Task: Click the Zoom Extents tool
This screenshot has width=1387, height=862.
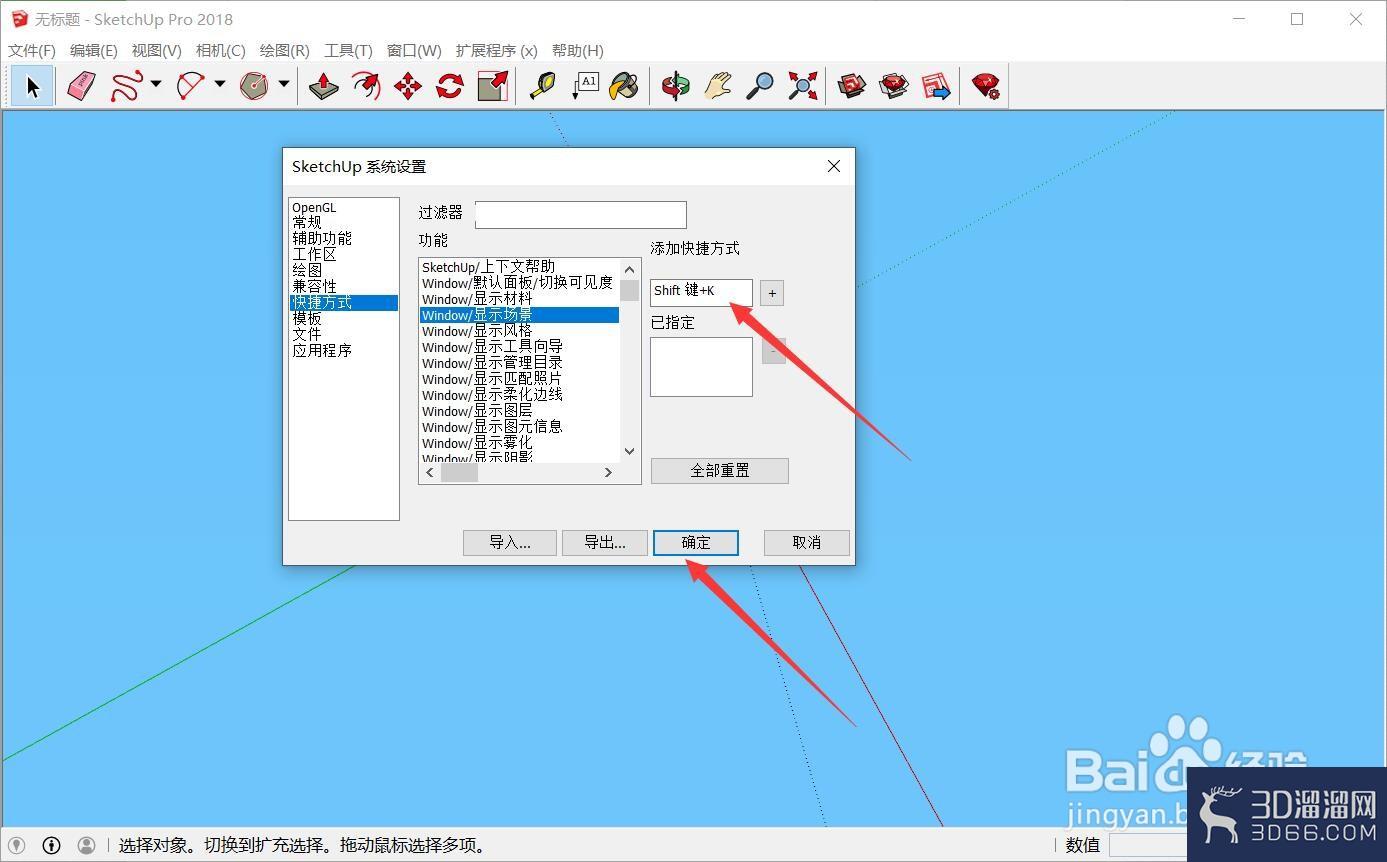Action: click(x=802, y=86)
